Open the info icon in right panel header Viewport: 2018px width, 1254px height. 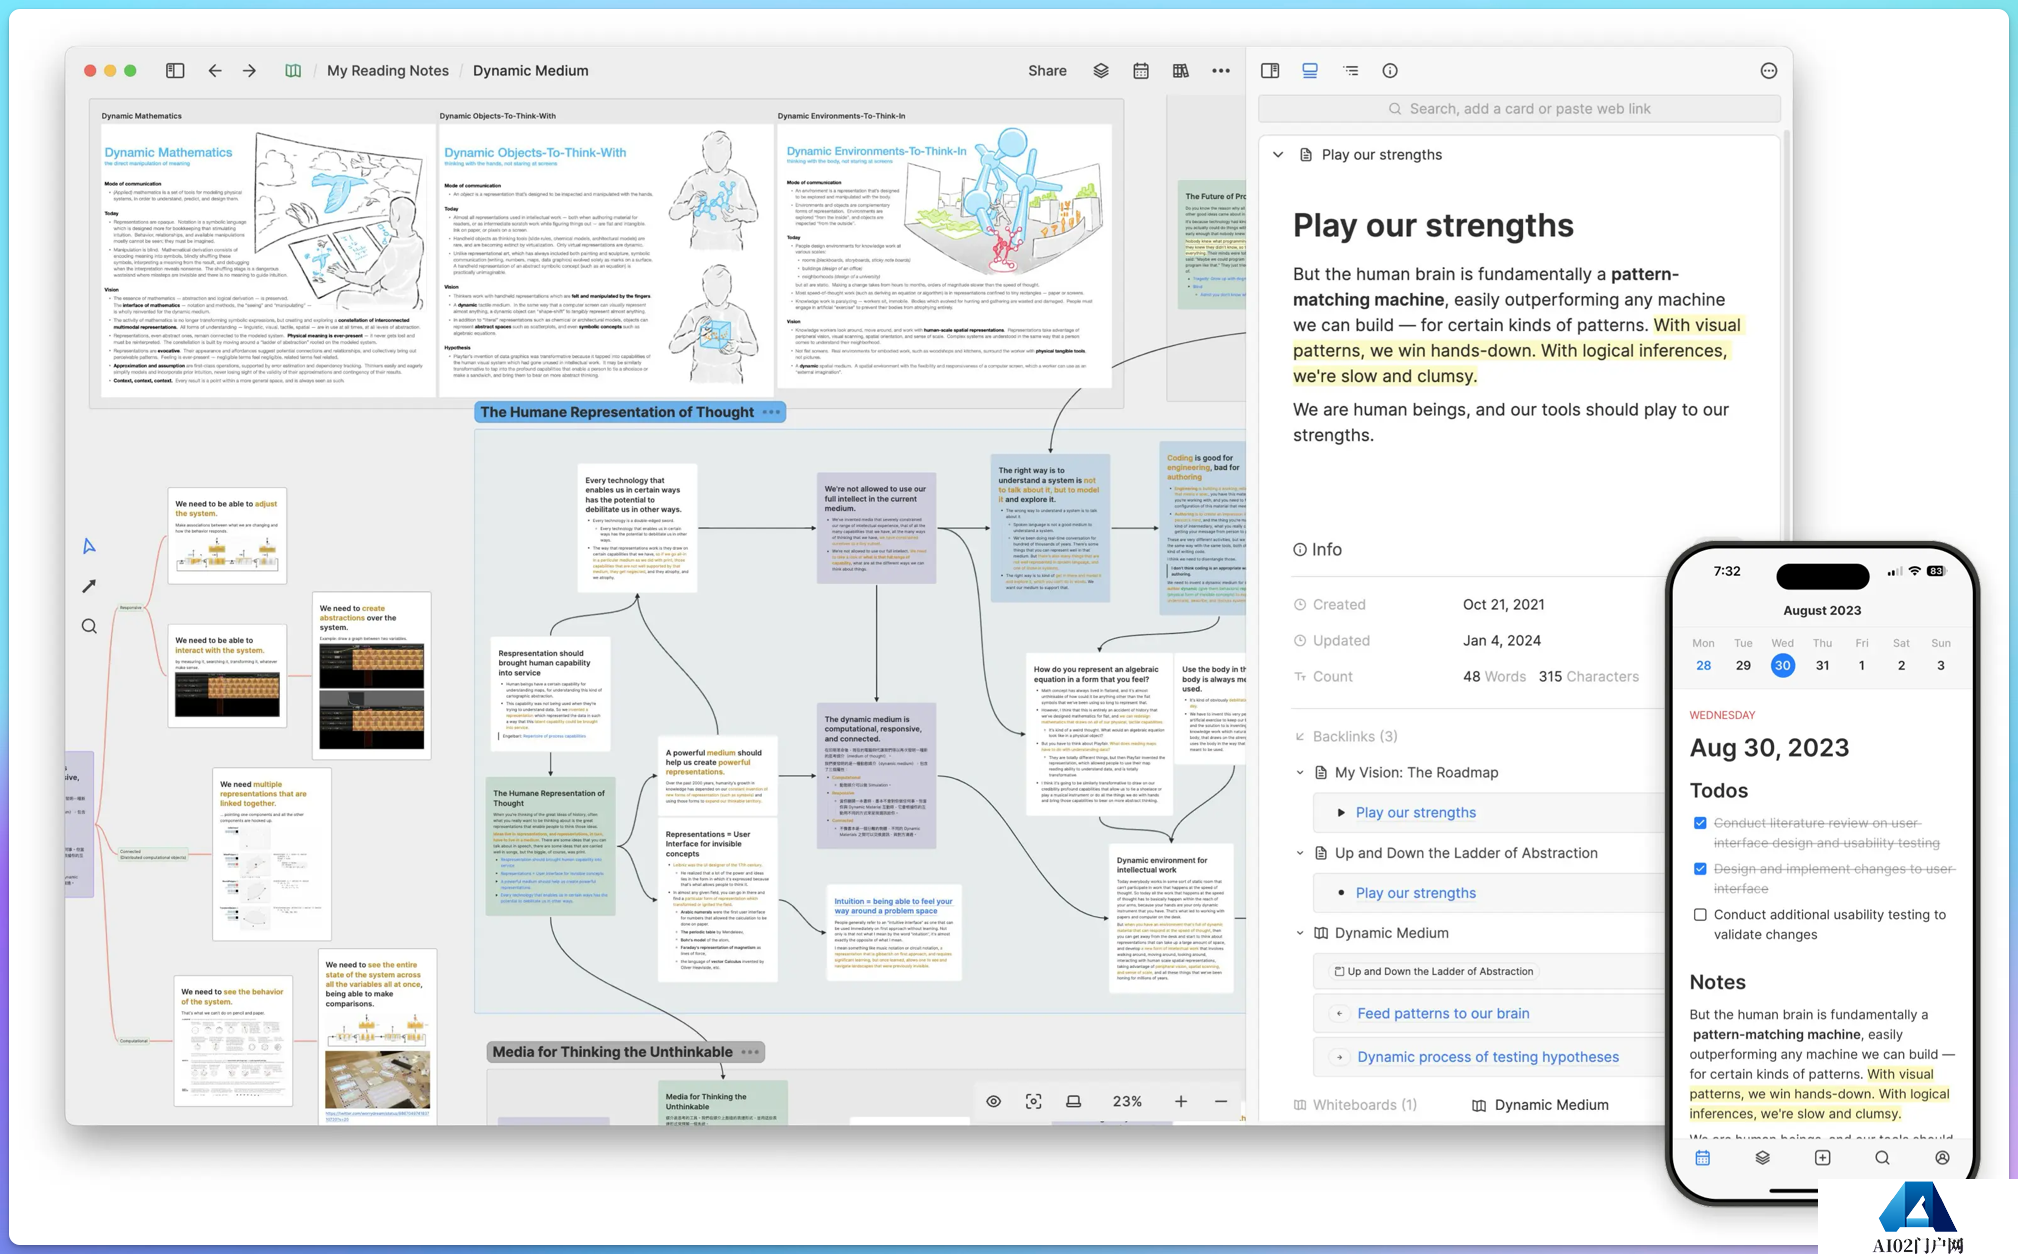tap(1390, 71)
